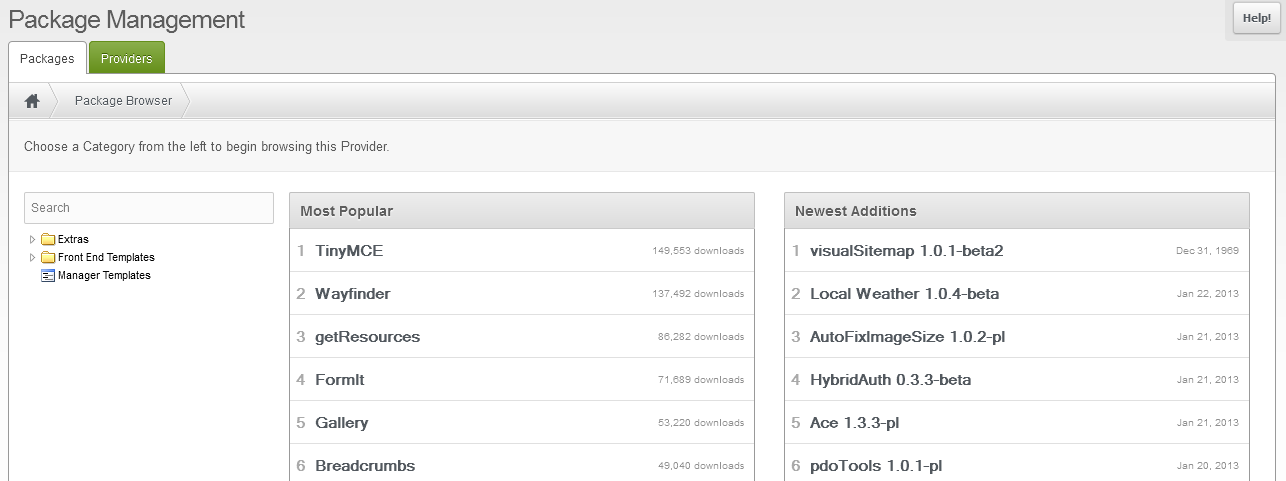The width and height of the screenshot is (1286, 481).
Task: Select the Packages tab
Action: (x=47, y=59)
